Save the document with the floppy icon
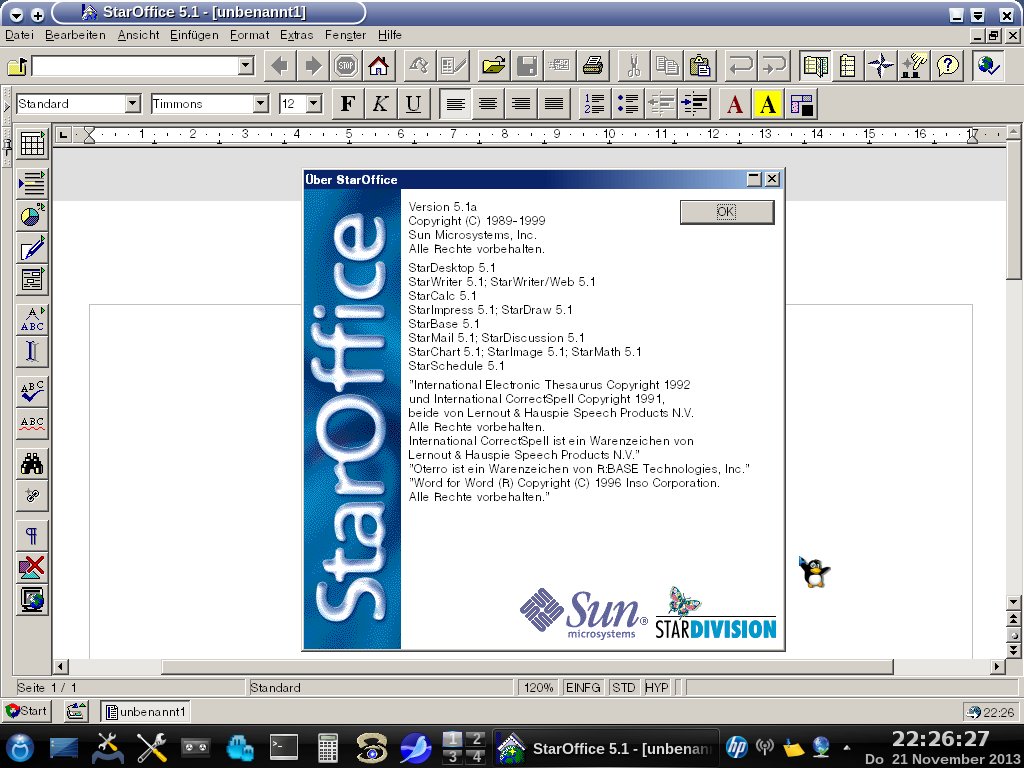This screenshot has width=1024, height=768. (x=526, y=65)
